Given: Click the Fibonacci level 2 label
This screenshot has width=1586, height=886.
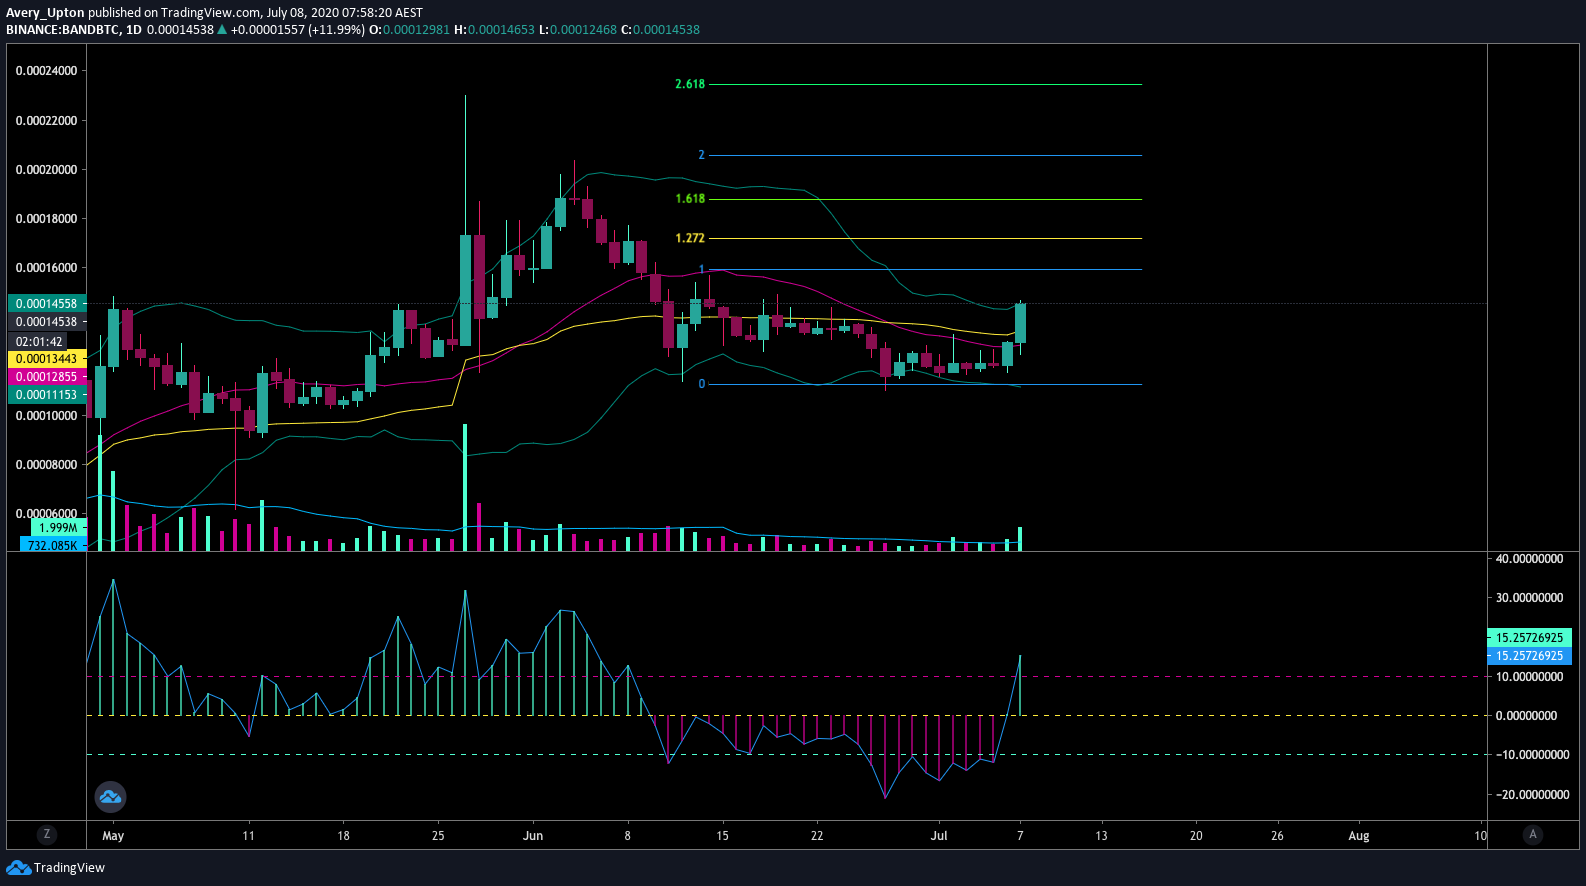Looking at the screenshot, I should coord(701,155).
